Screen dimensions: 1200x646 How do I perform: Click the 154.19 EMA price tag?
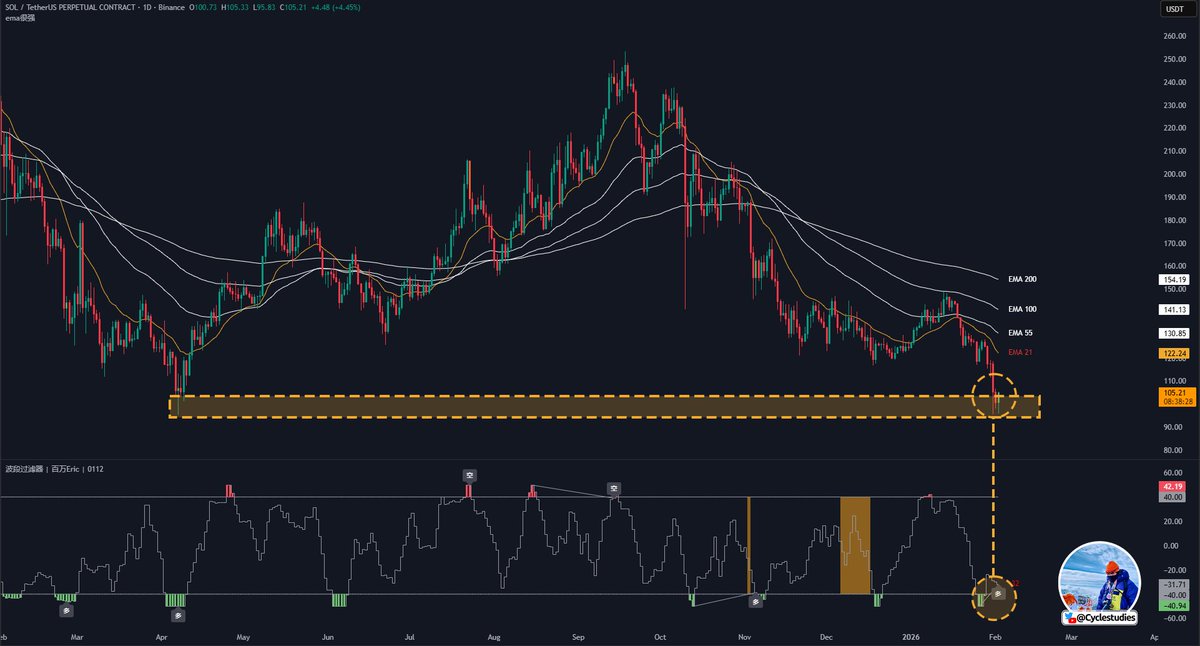point(1174,280)
